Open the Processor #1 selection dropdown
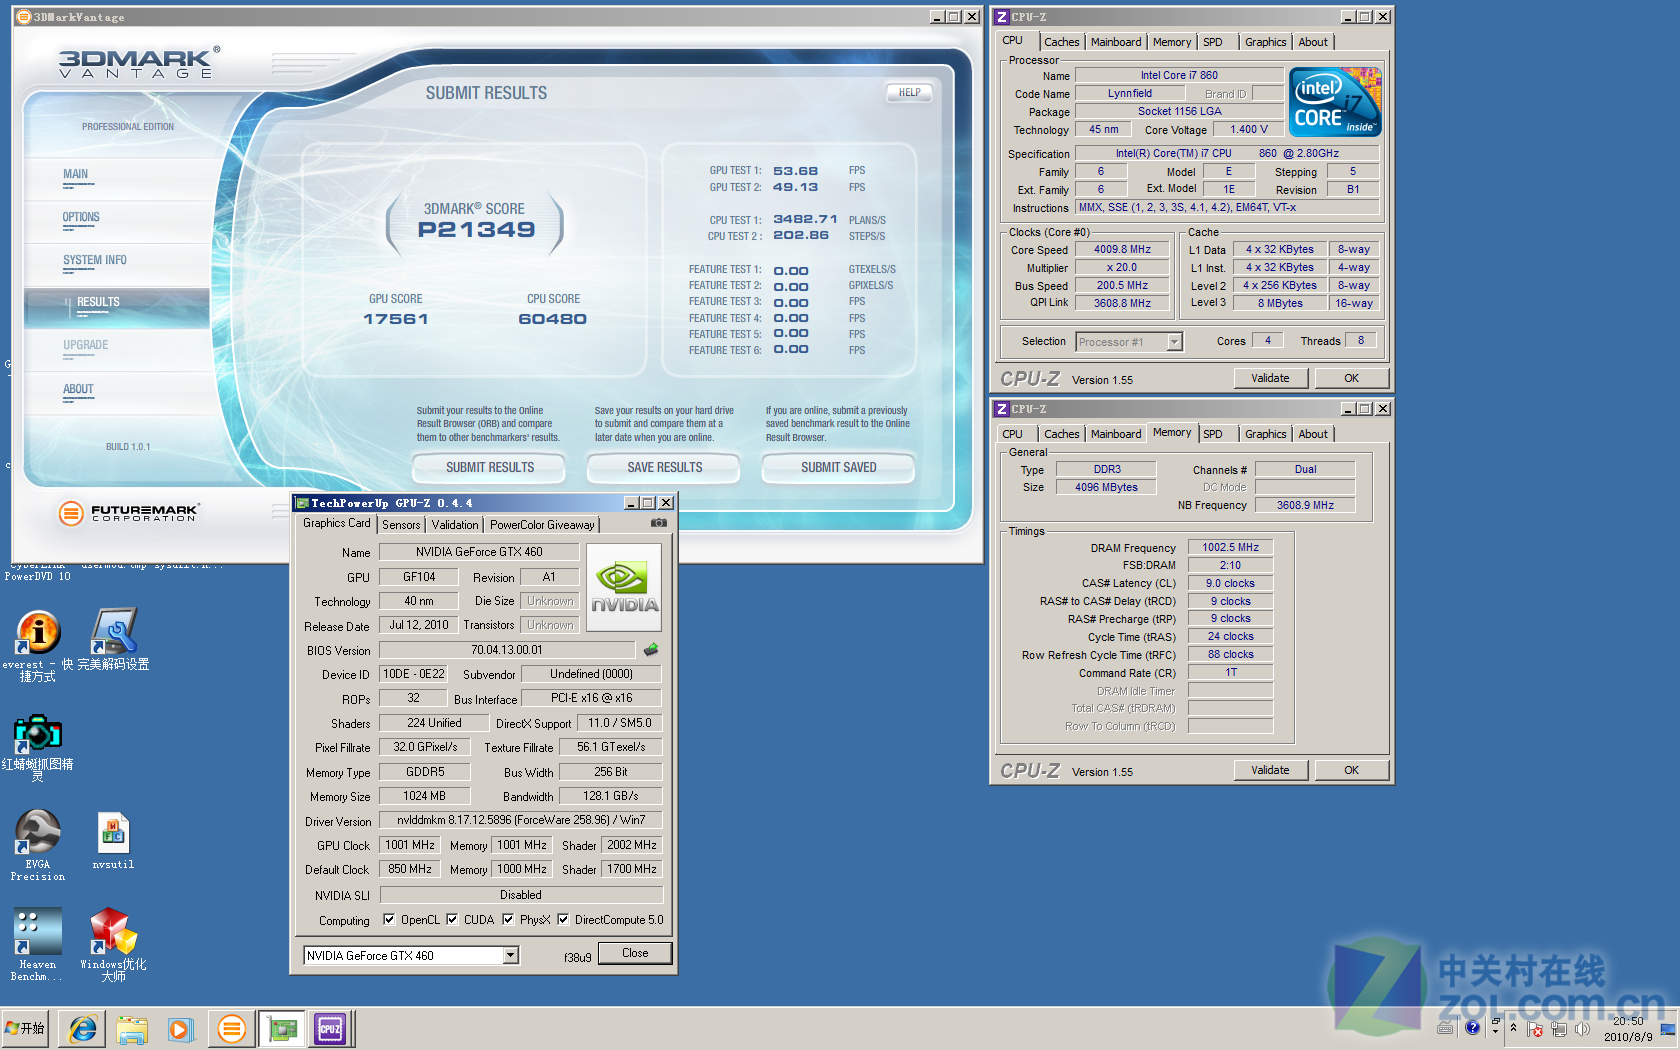 [x=1175, y=342]
